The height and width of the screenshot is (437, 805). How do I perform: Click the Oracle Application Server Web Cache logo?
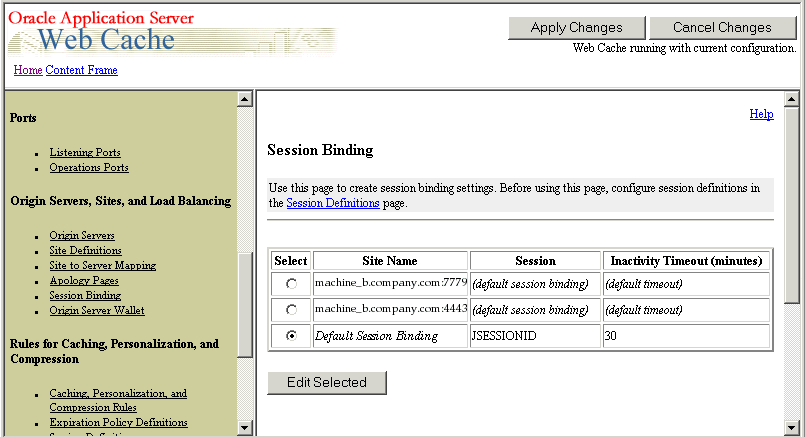click(x=172, y=32)
